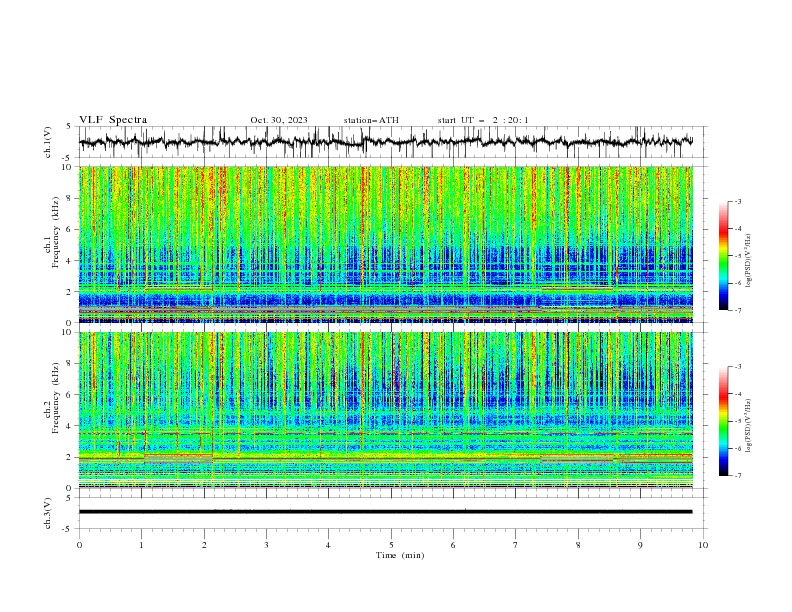792x612 pixels.
Task: Click the 'VLF Spectra' title text
Action: click(x=113, y=120)
